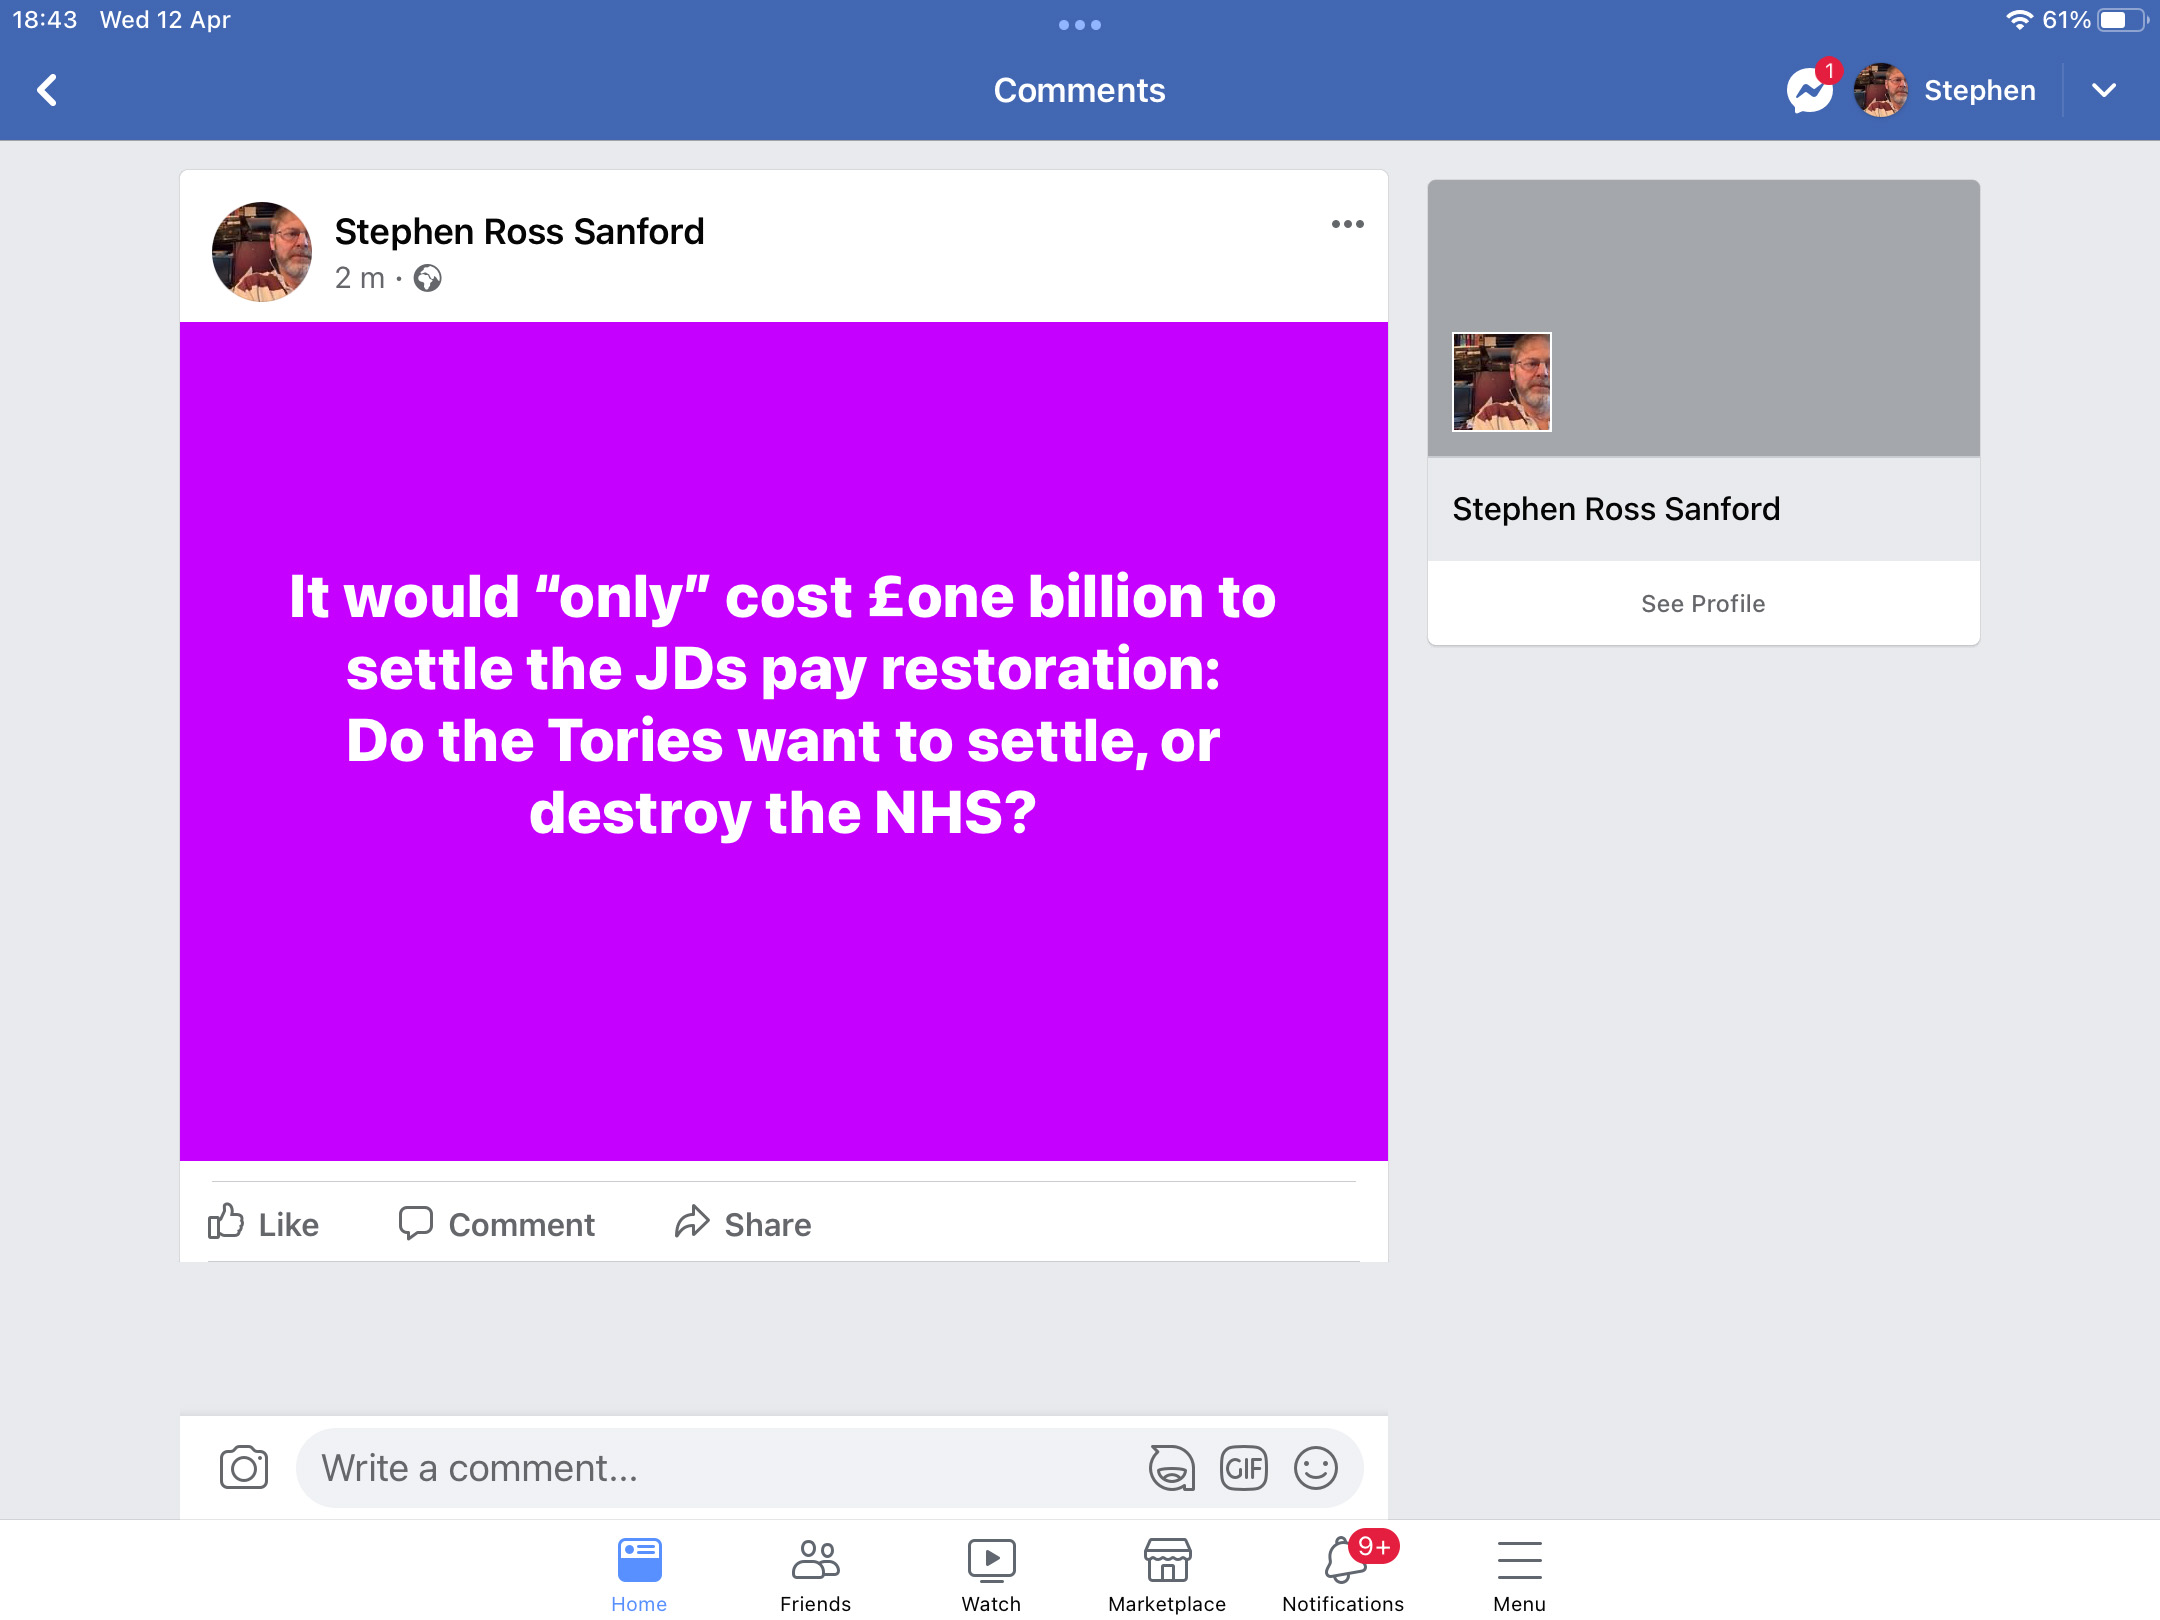Image resolution: width=2160 pixels, height=1620 pixels.
Task: Expand the account dropdown chevron
Action: coord(2104,90)
